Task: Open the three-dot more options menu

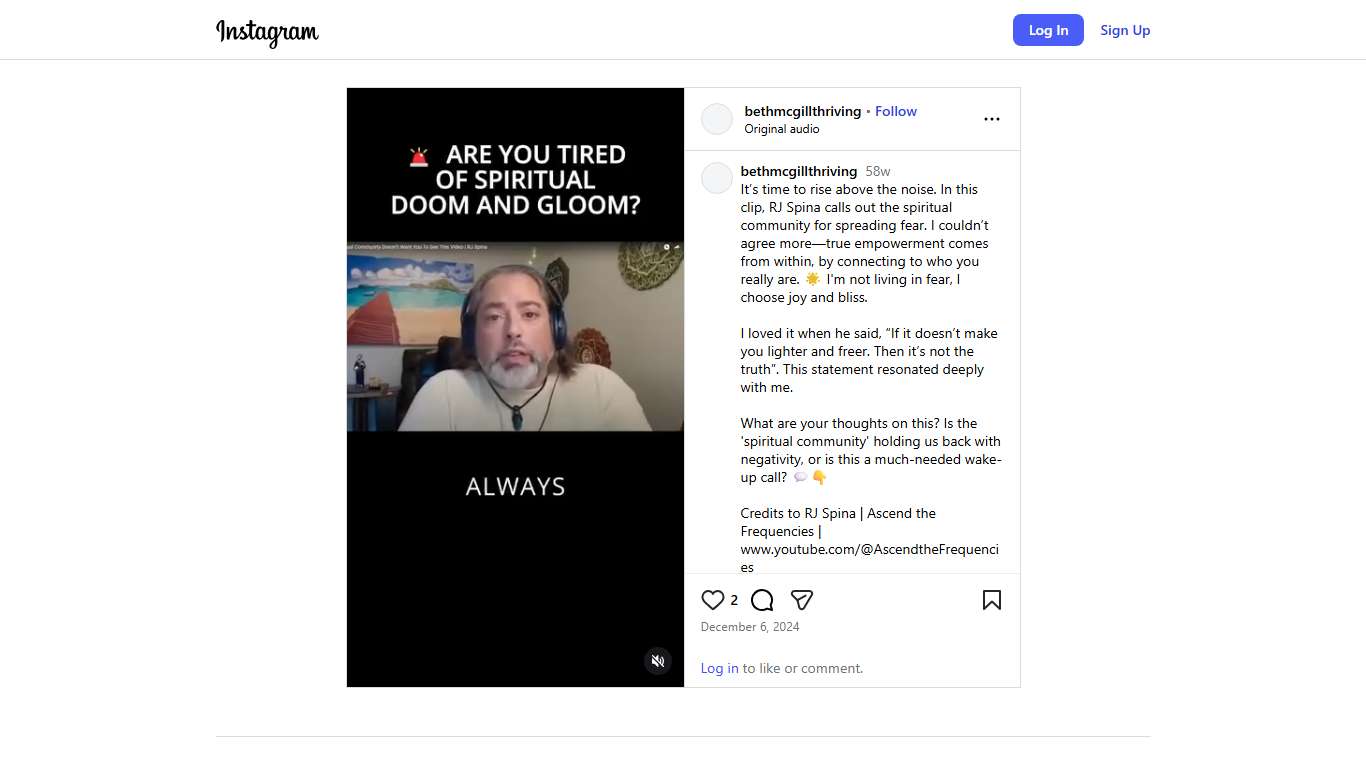Action: coord(992,119)
